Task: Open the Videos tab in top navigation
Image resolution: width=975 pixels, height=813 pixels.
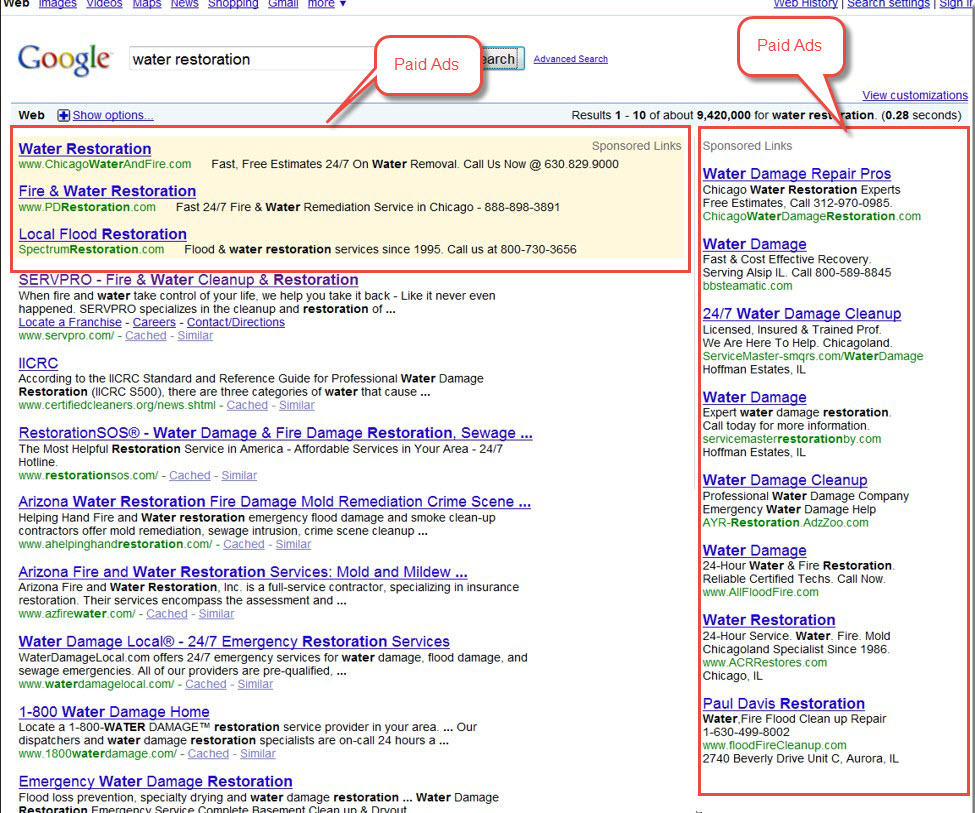Action: click(104, 4)
